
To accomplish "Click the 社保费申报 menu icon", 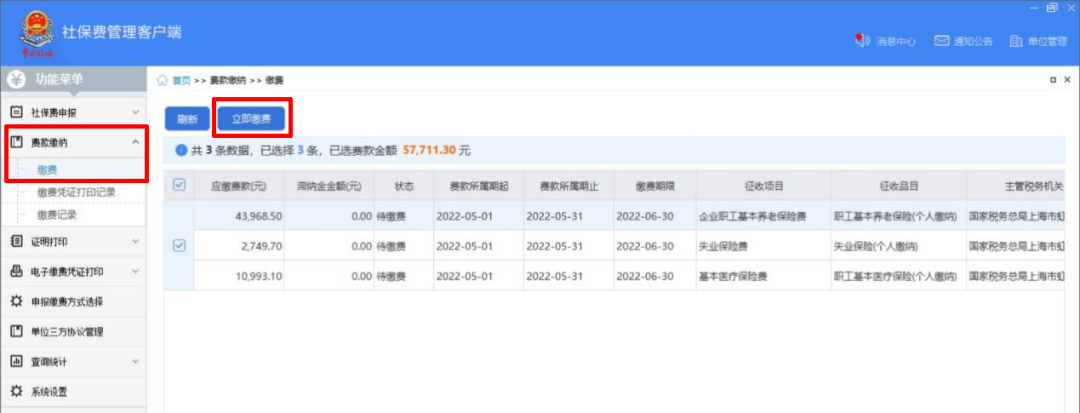I will point(17,112).
